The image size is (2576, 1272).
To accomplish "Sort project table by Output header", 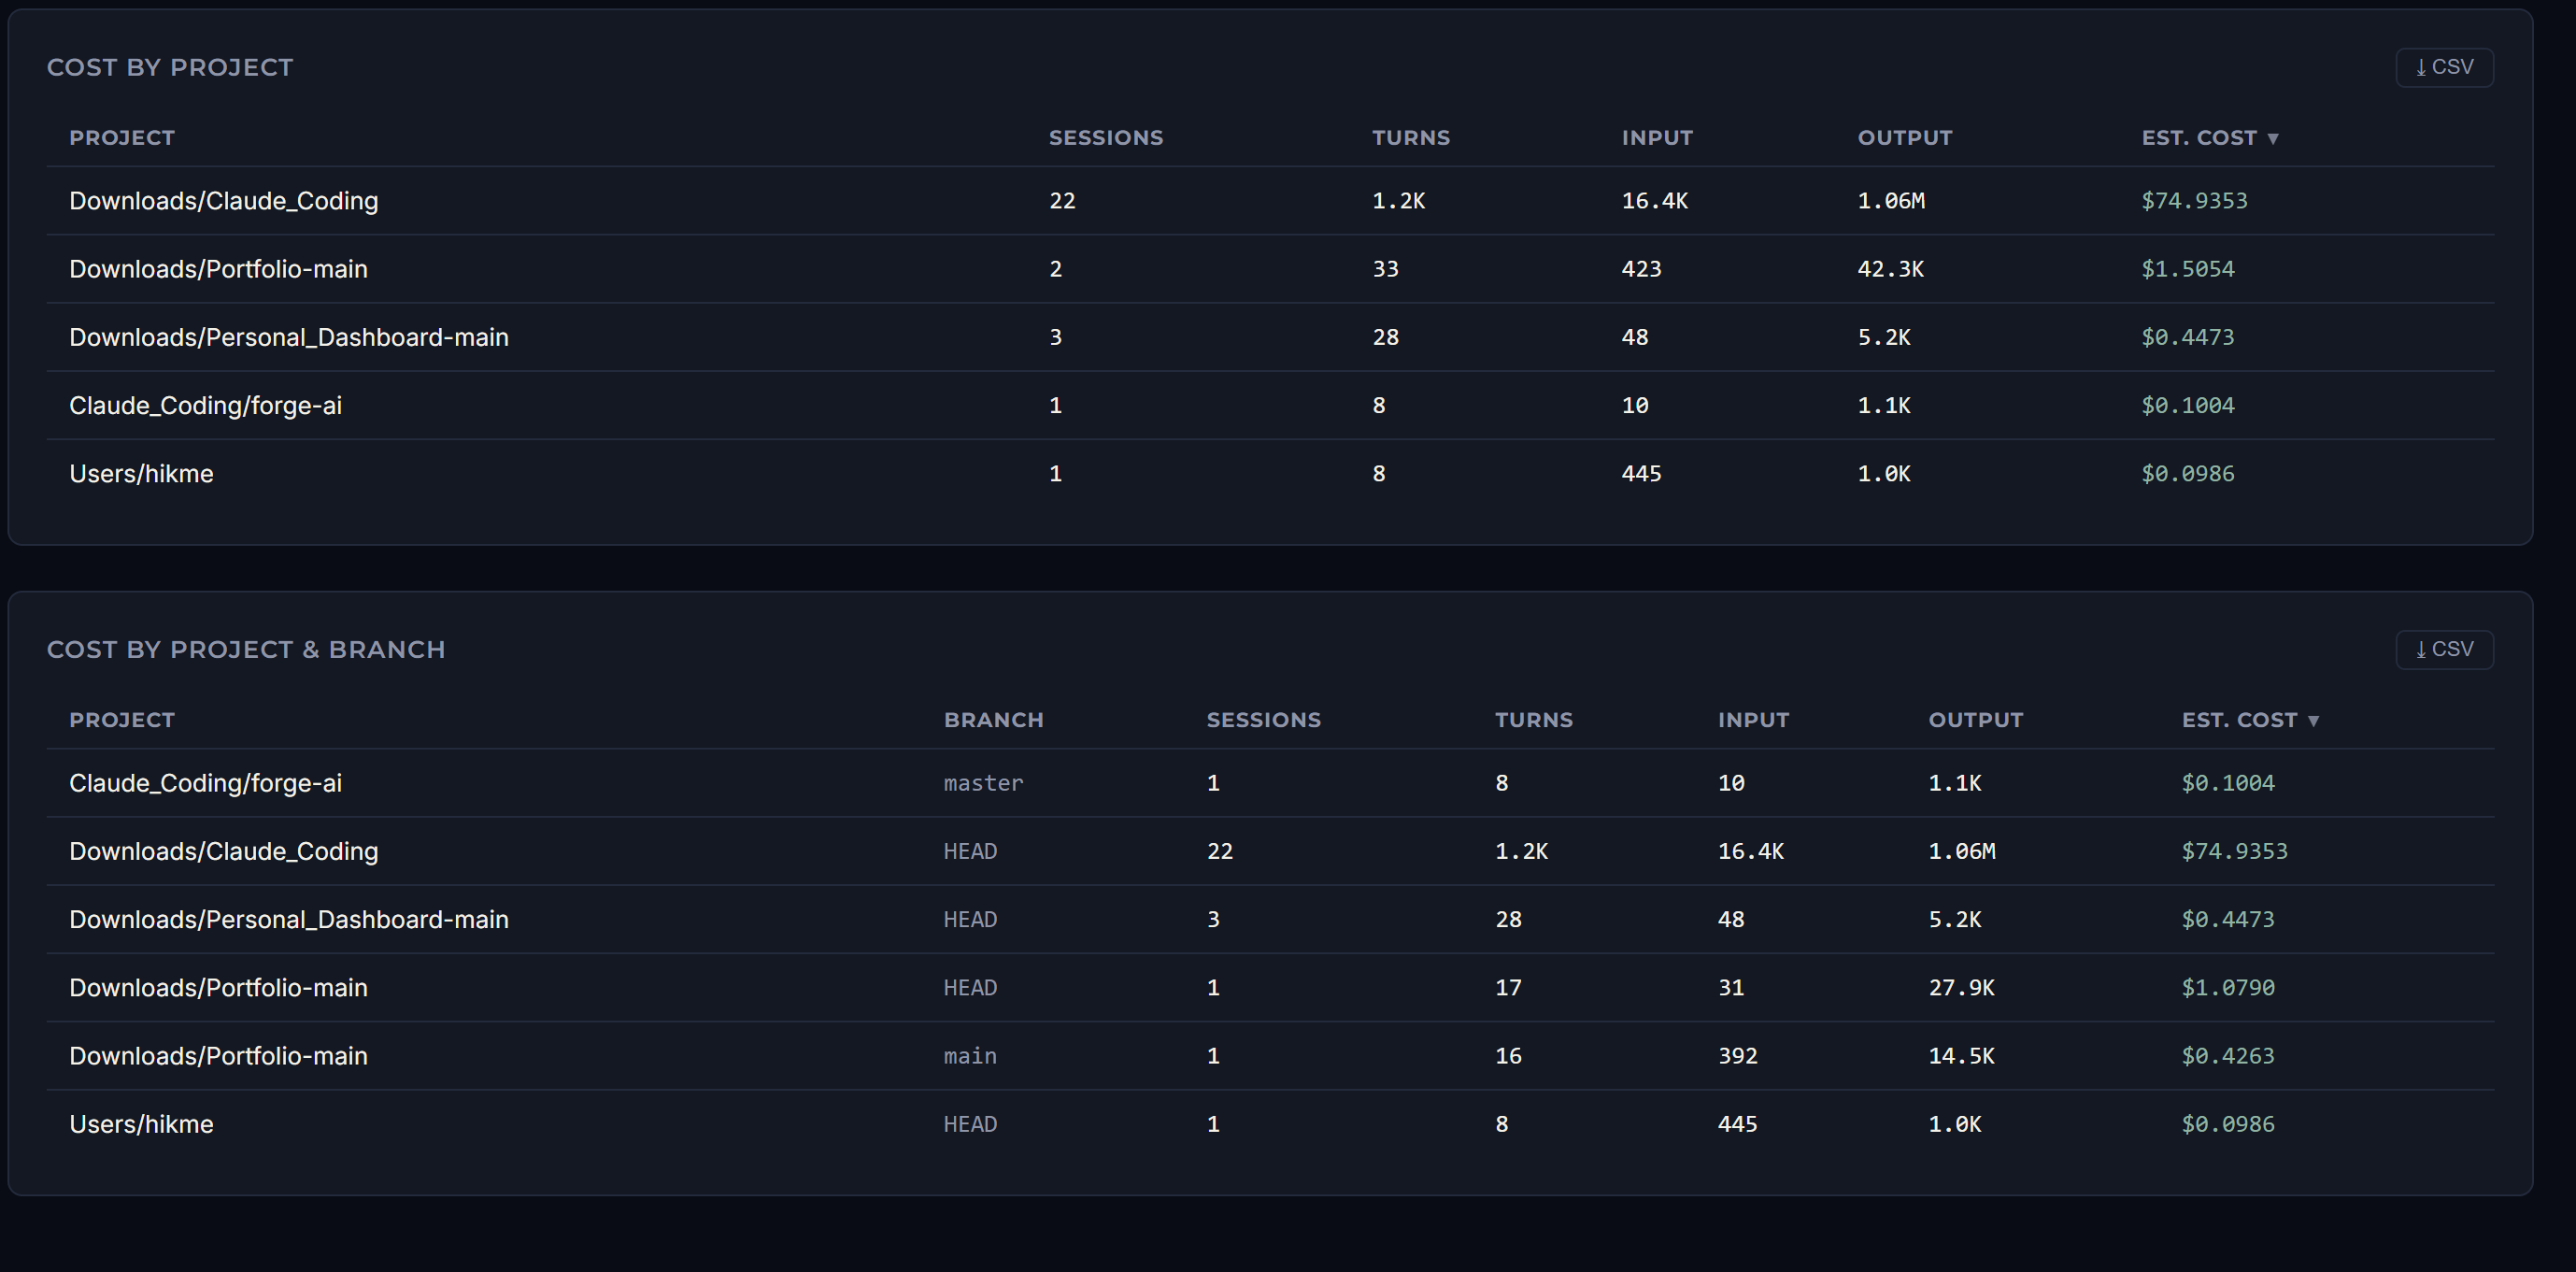I will pos(1905,138).
